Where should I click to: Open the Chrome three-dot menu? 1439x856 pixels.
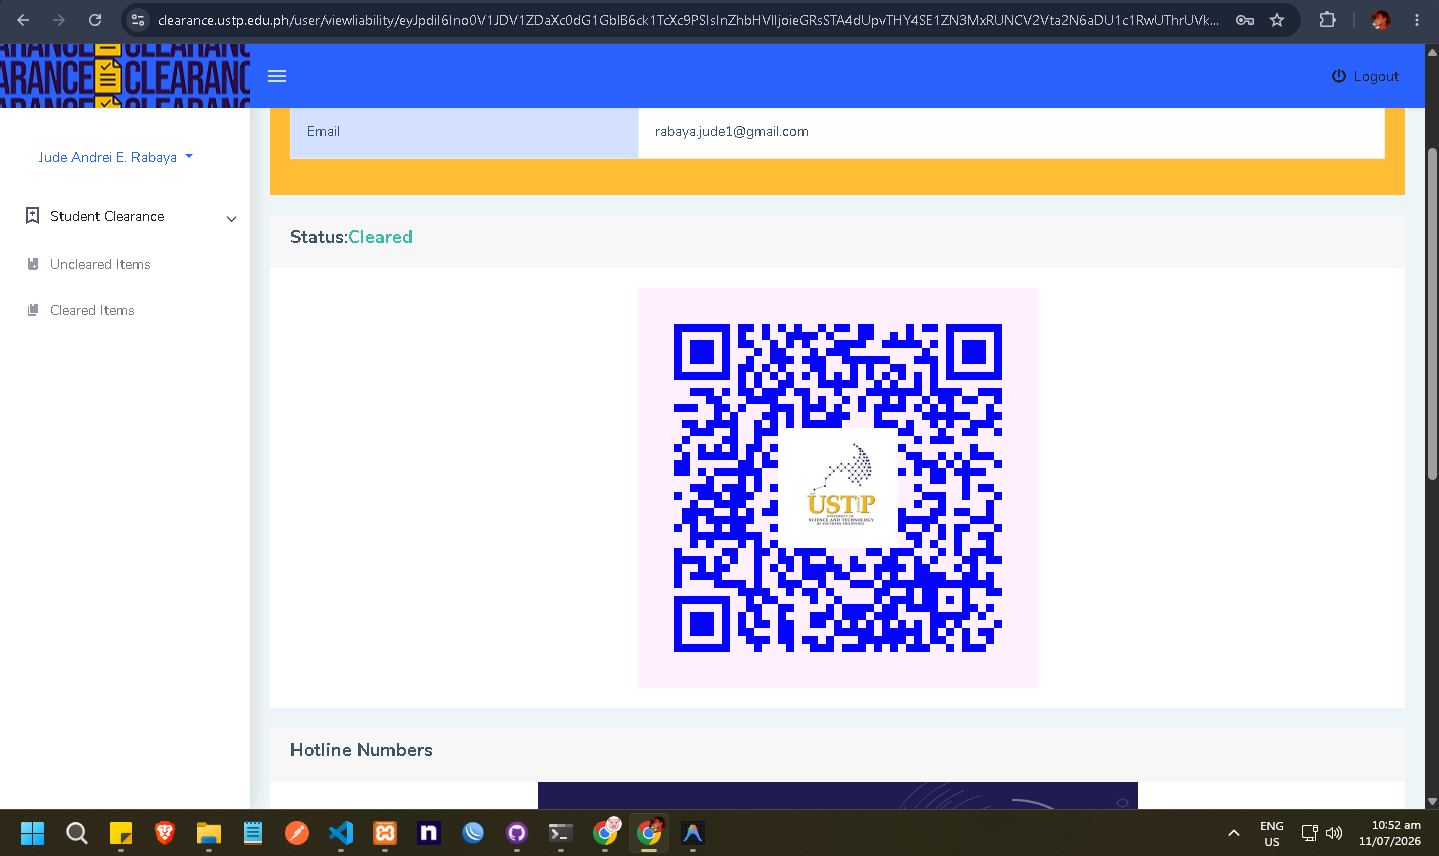tap(1417, 20)
